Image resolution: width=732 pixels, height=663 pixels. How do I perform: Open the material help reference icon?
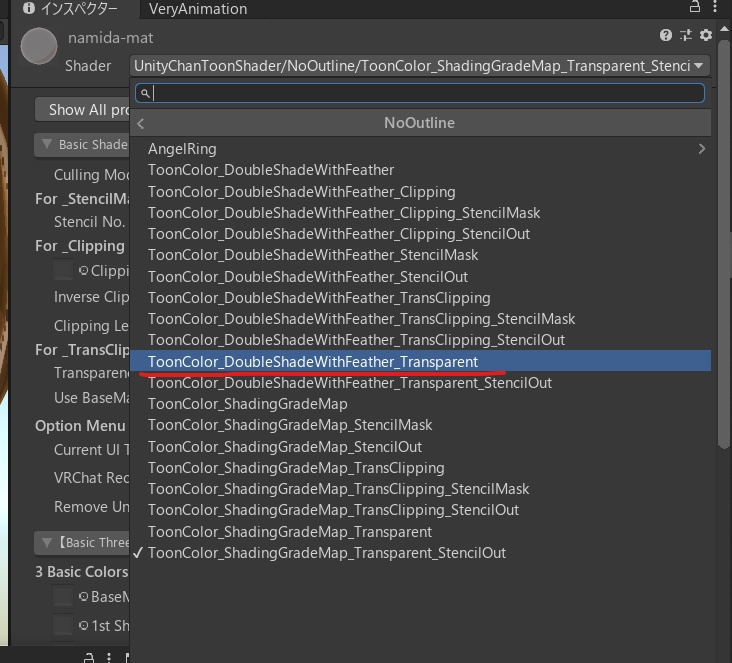click(x=666, y=35)
